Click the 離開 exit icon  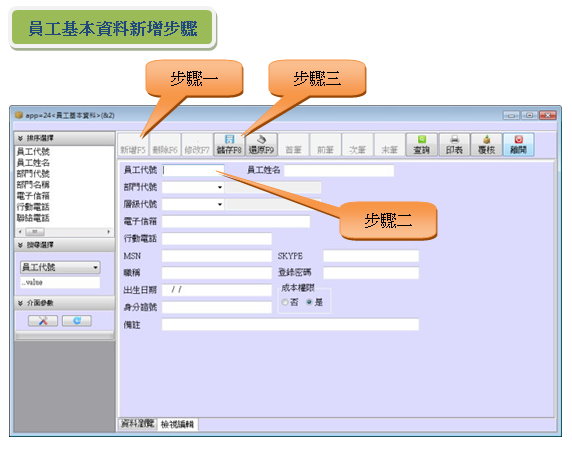(x=518, y=145)
